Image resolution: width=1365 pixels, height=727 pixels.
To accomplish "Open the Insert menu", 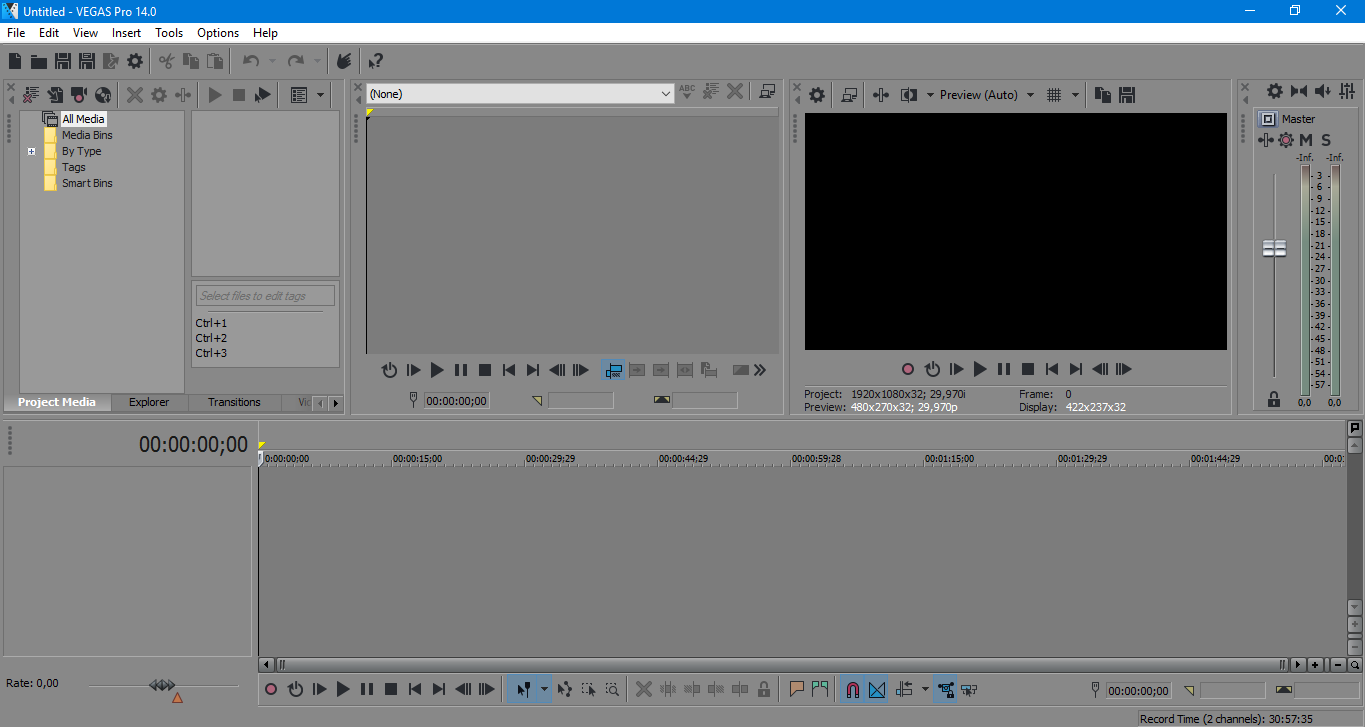I will point(126,33).
